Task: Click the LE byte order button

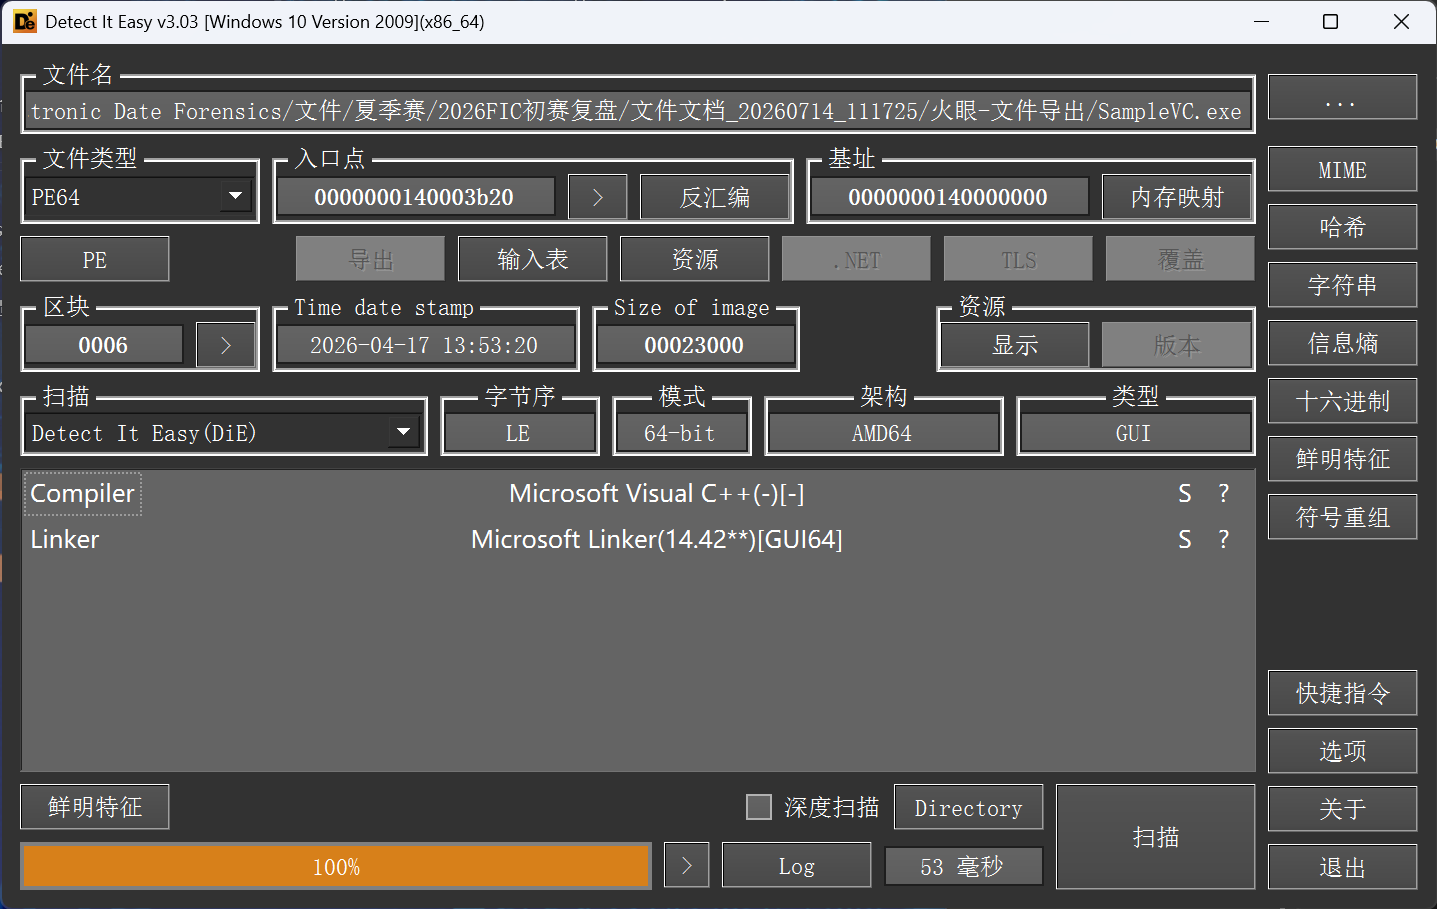Action: point(518,433)
